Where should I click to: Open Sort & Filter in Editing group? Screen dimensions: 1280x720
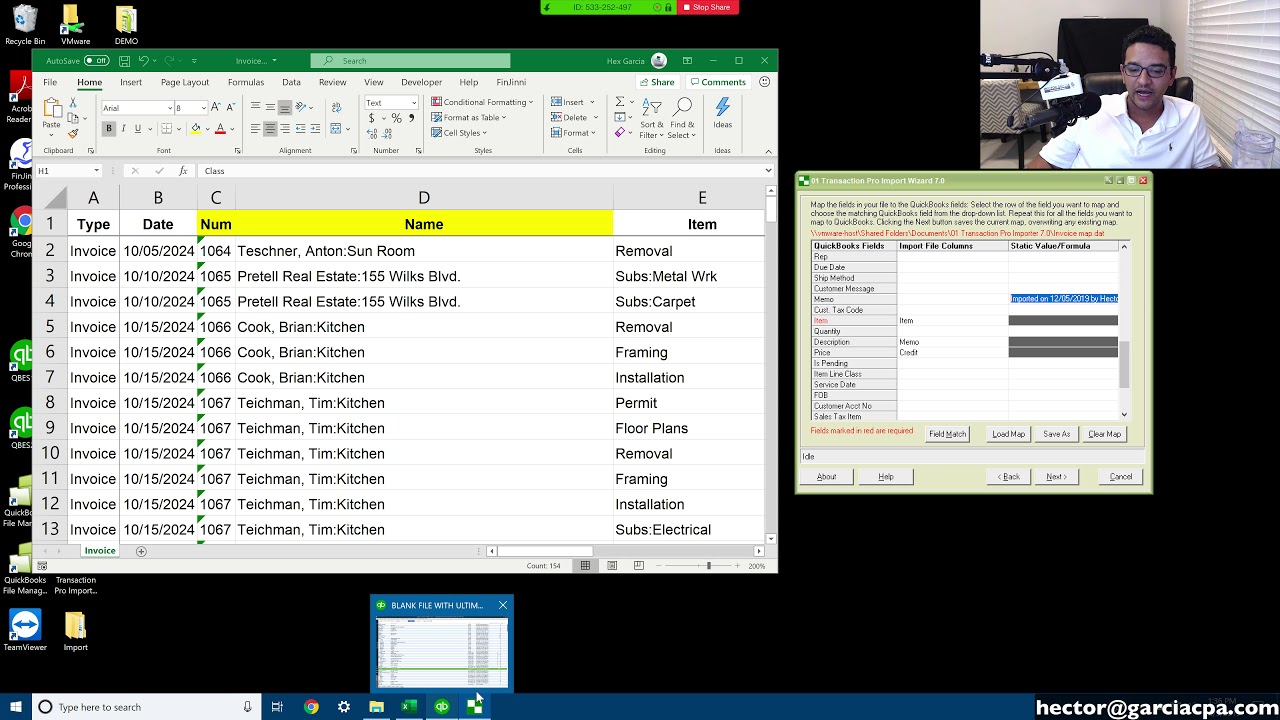[x=652, y=119]
